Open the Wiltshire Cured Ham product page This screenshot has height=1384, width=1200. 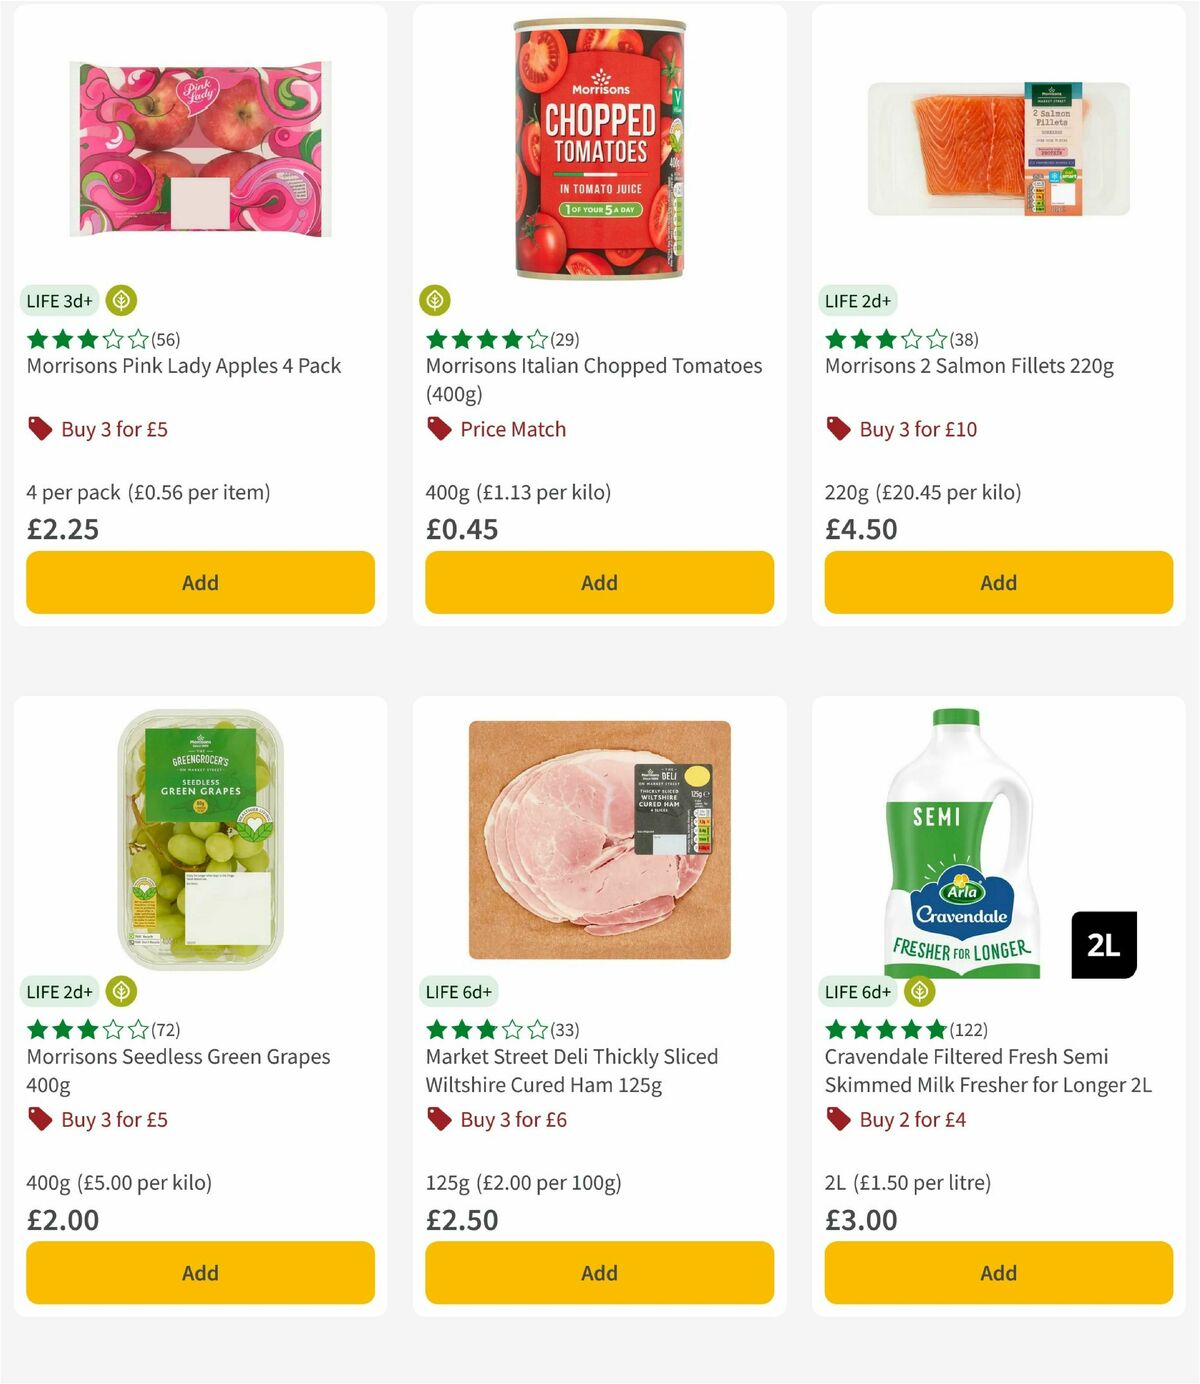[571, 1070]
